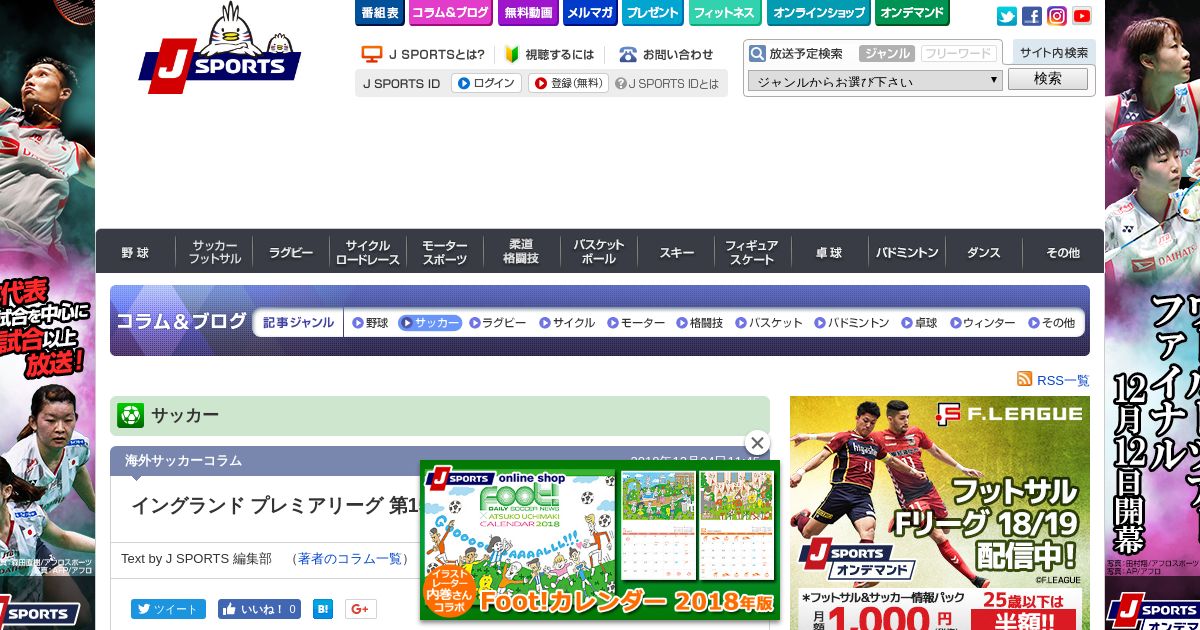
Task: Click the RSS feed icon
Action: 1024,379
